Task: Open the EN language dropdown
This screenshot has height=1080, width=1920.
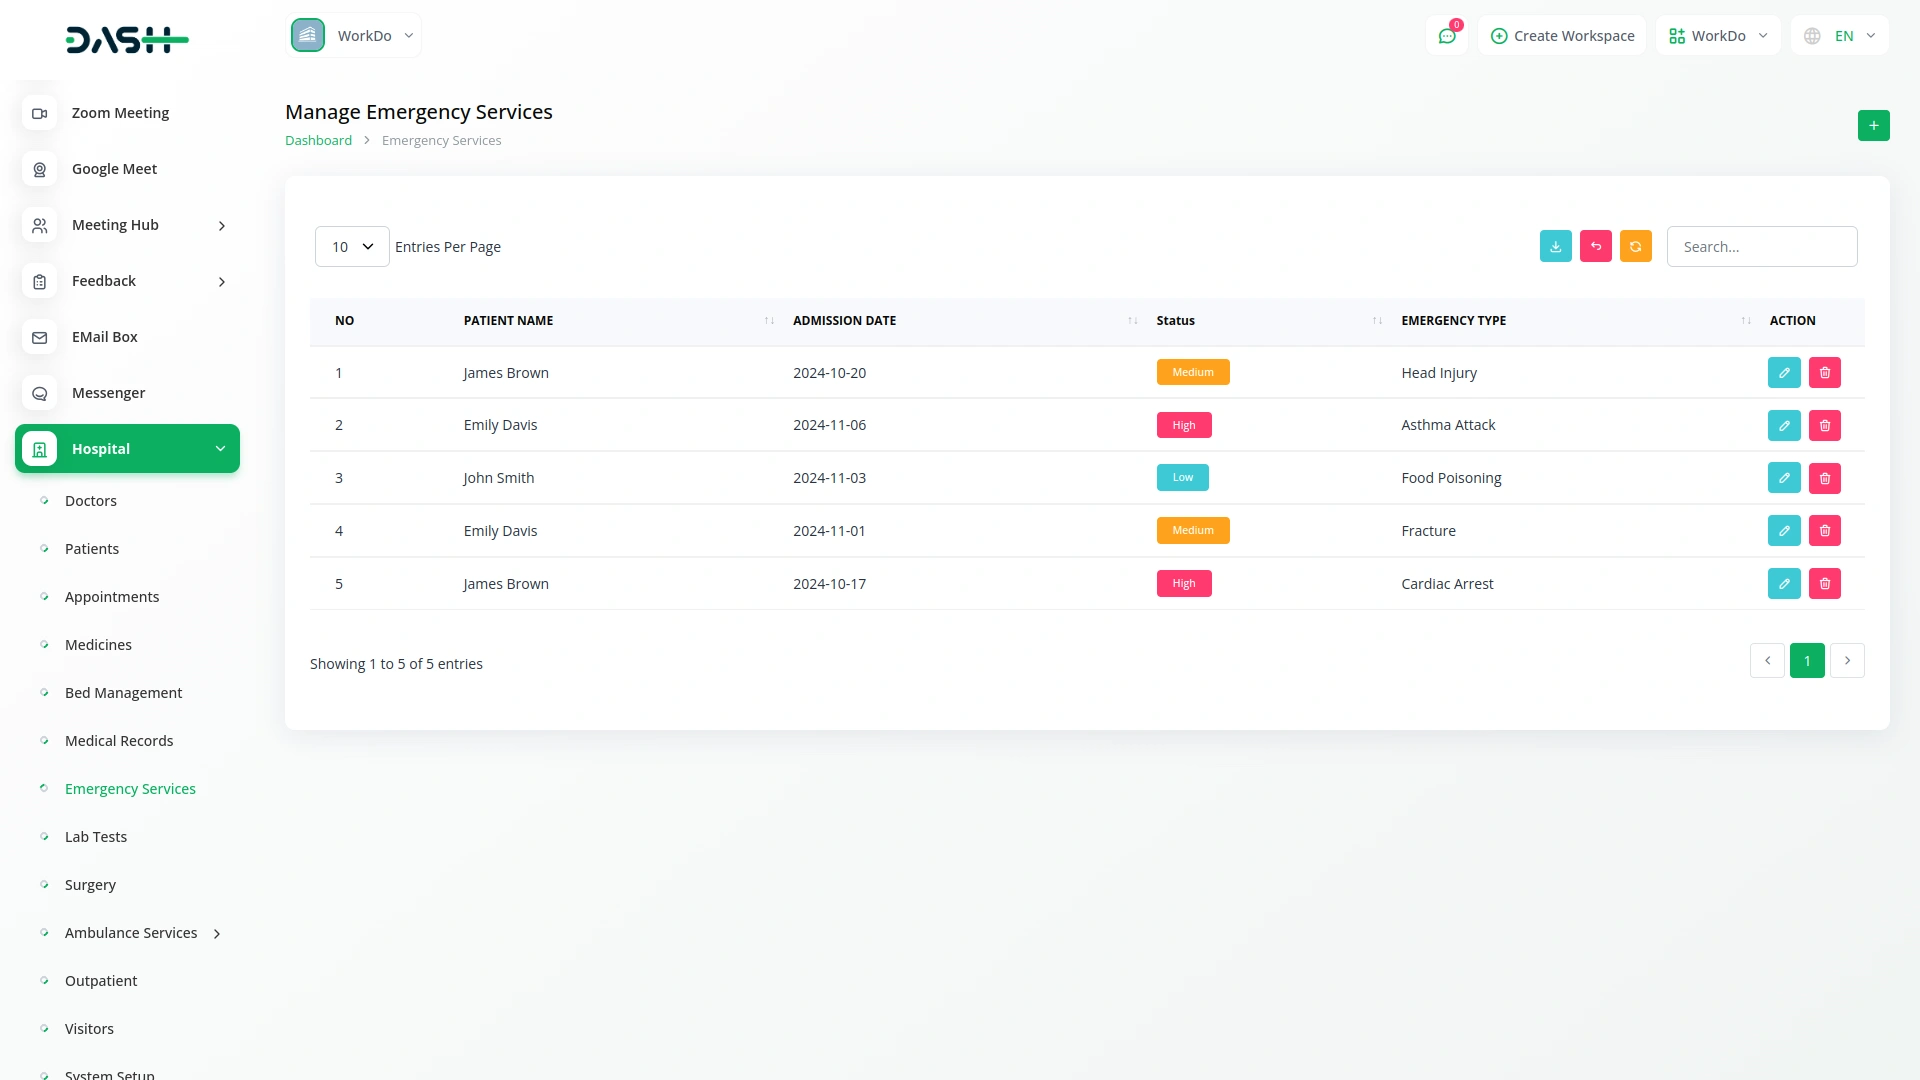Action: coord(1840,36)
